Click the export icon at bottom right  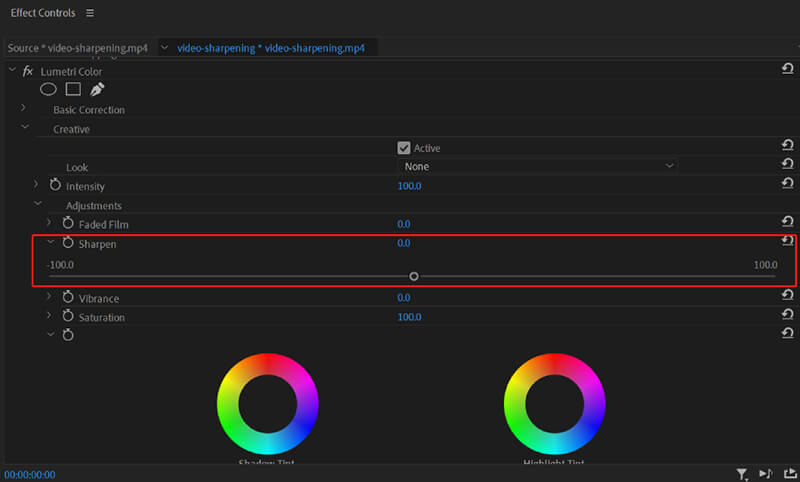point(789,474)
